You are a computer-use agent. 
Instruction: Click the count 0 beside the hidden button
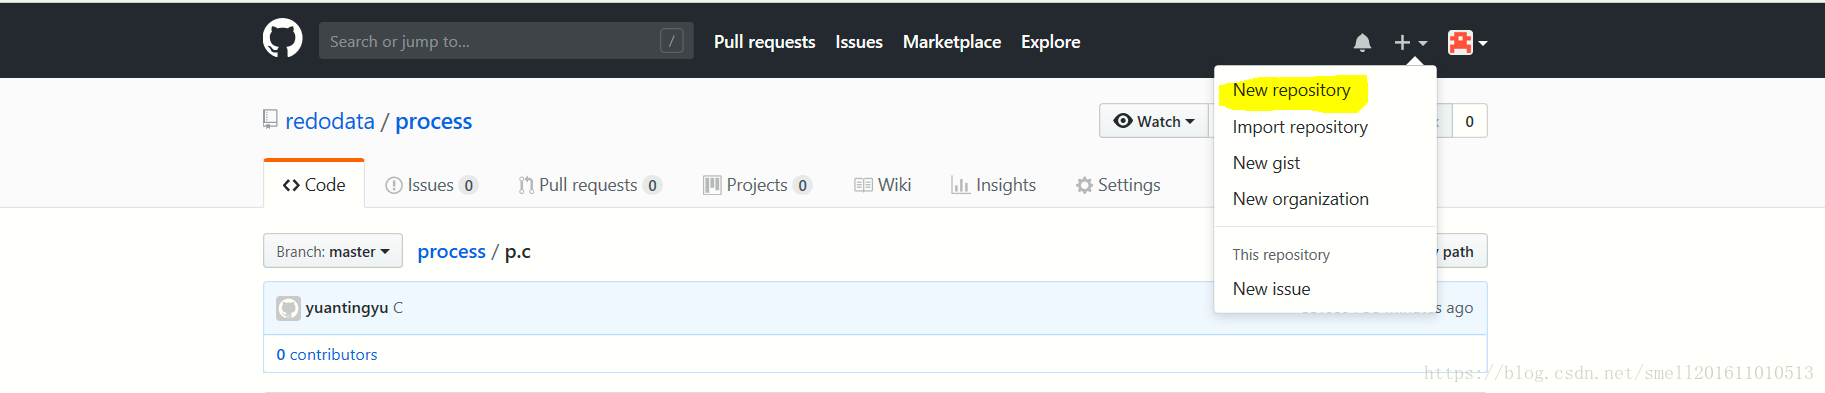point(1469,121)
